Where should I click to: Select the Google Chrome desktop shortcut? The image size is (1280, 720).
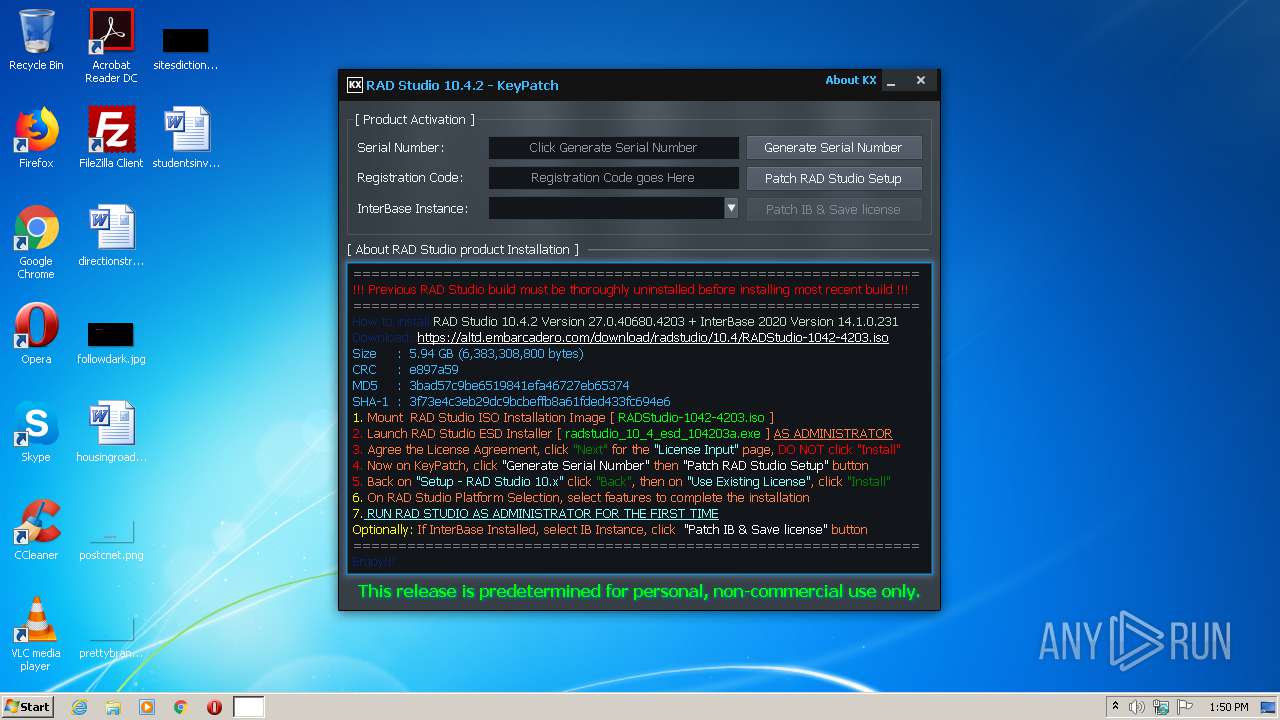pos(36,242)
